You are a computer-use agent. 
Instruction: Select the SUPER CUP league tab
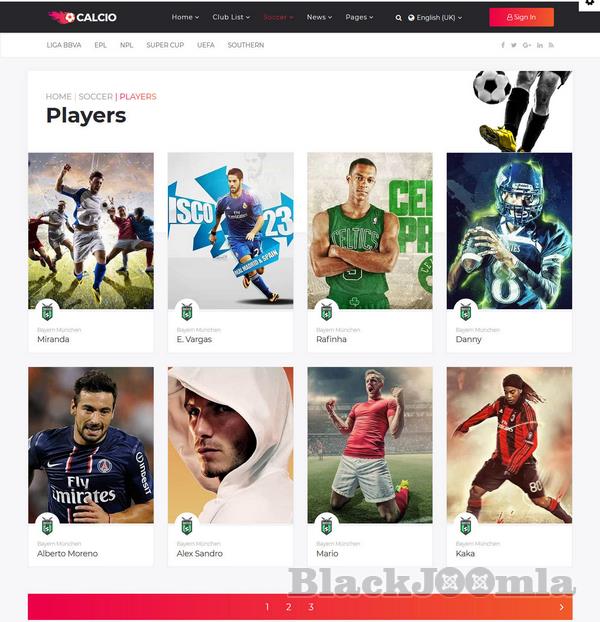165,45
